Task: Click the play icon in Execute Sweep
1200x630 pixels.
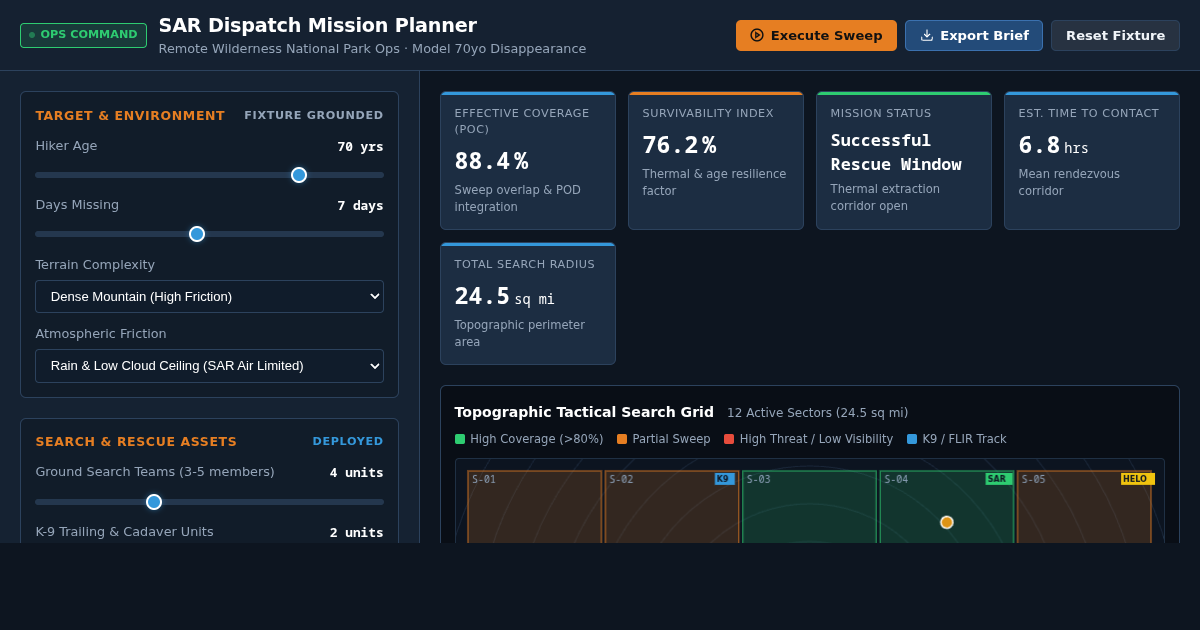Action: pos(757,35)
